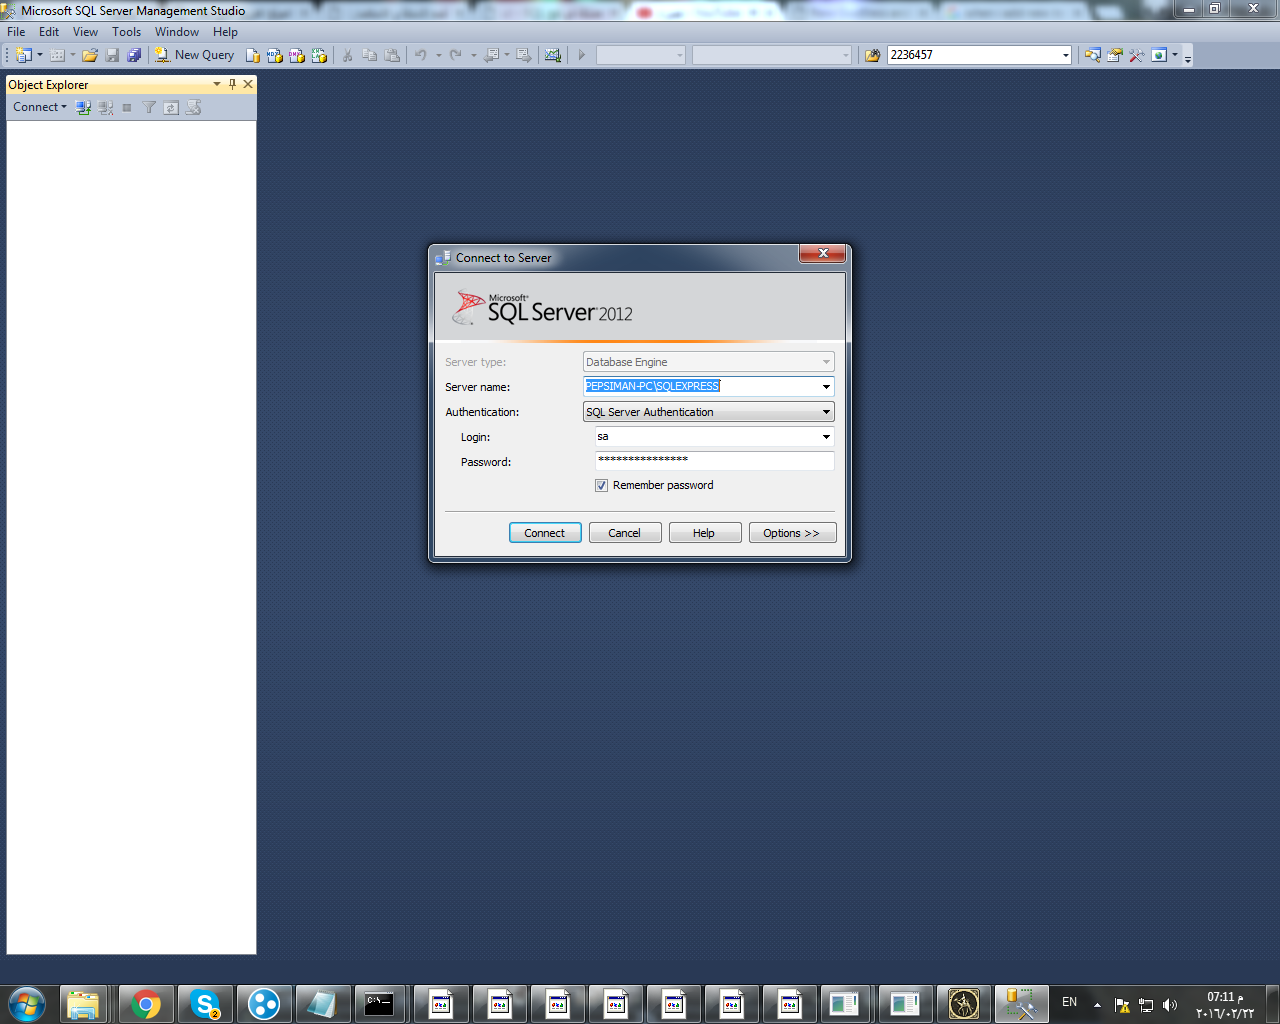Click the web browser window icon

[1159, 55]
